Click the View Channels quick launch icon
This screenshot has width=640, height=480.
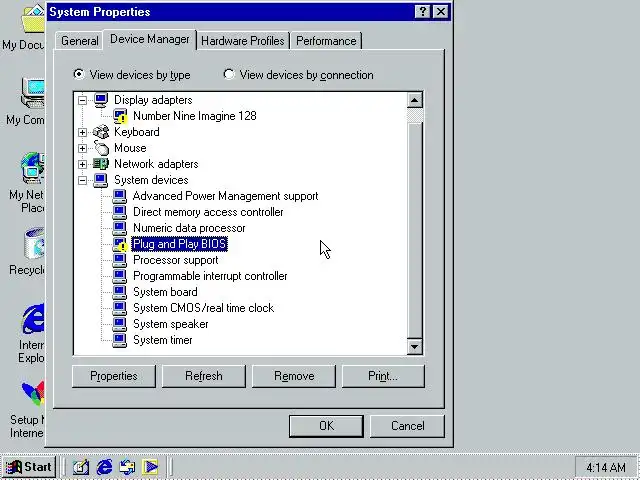[x=150, y=467]
